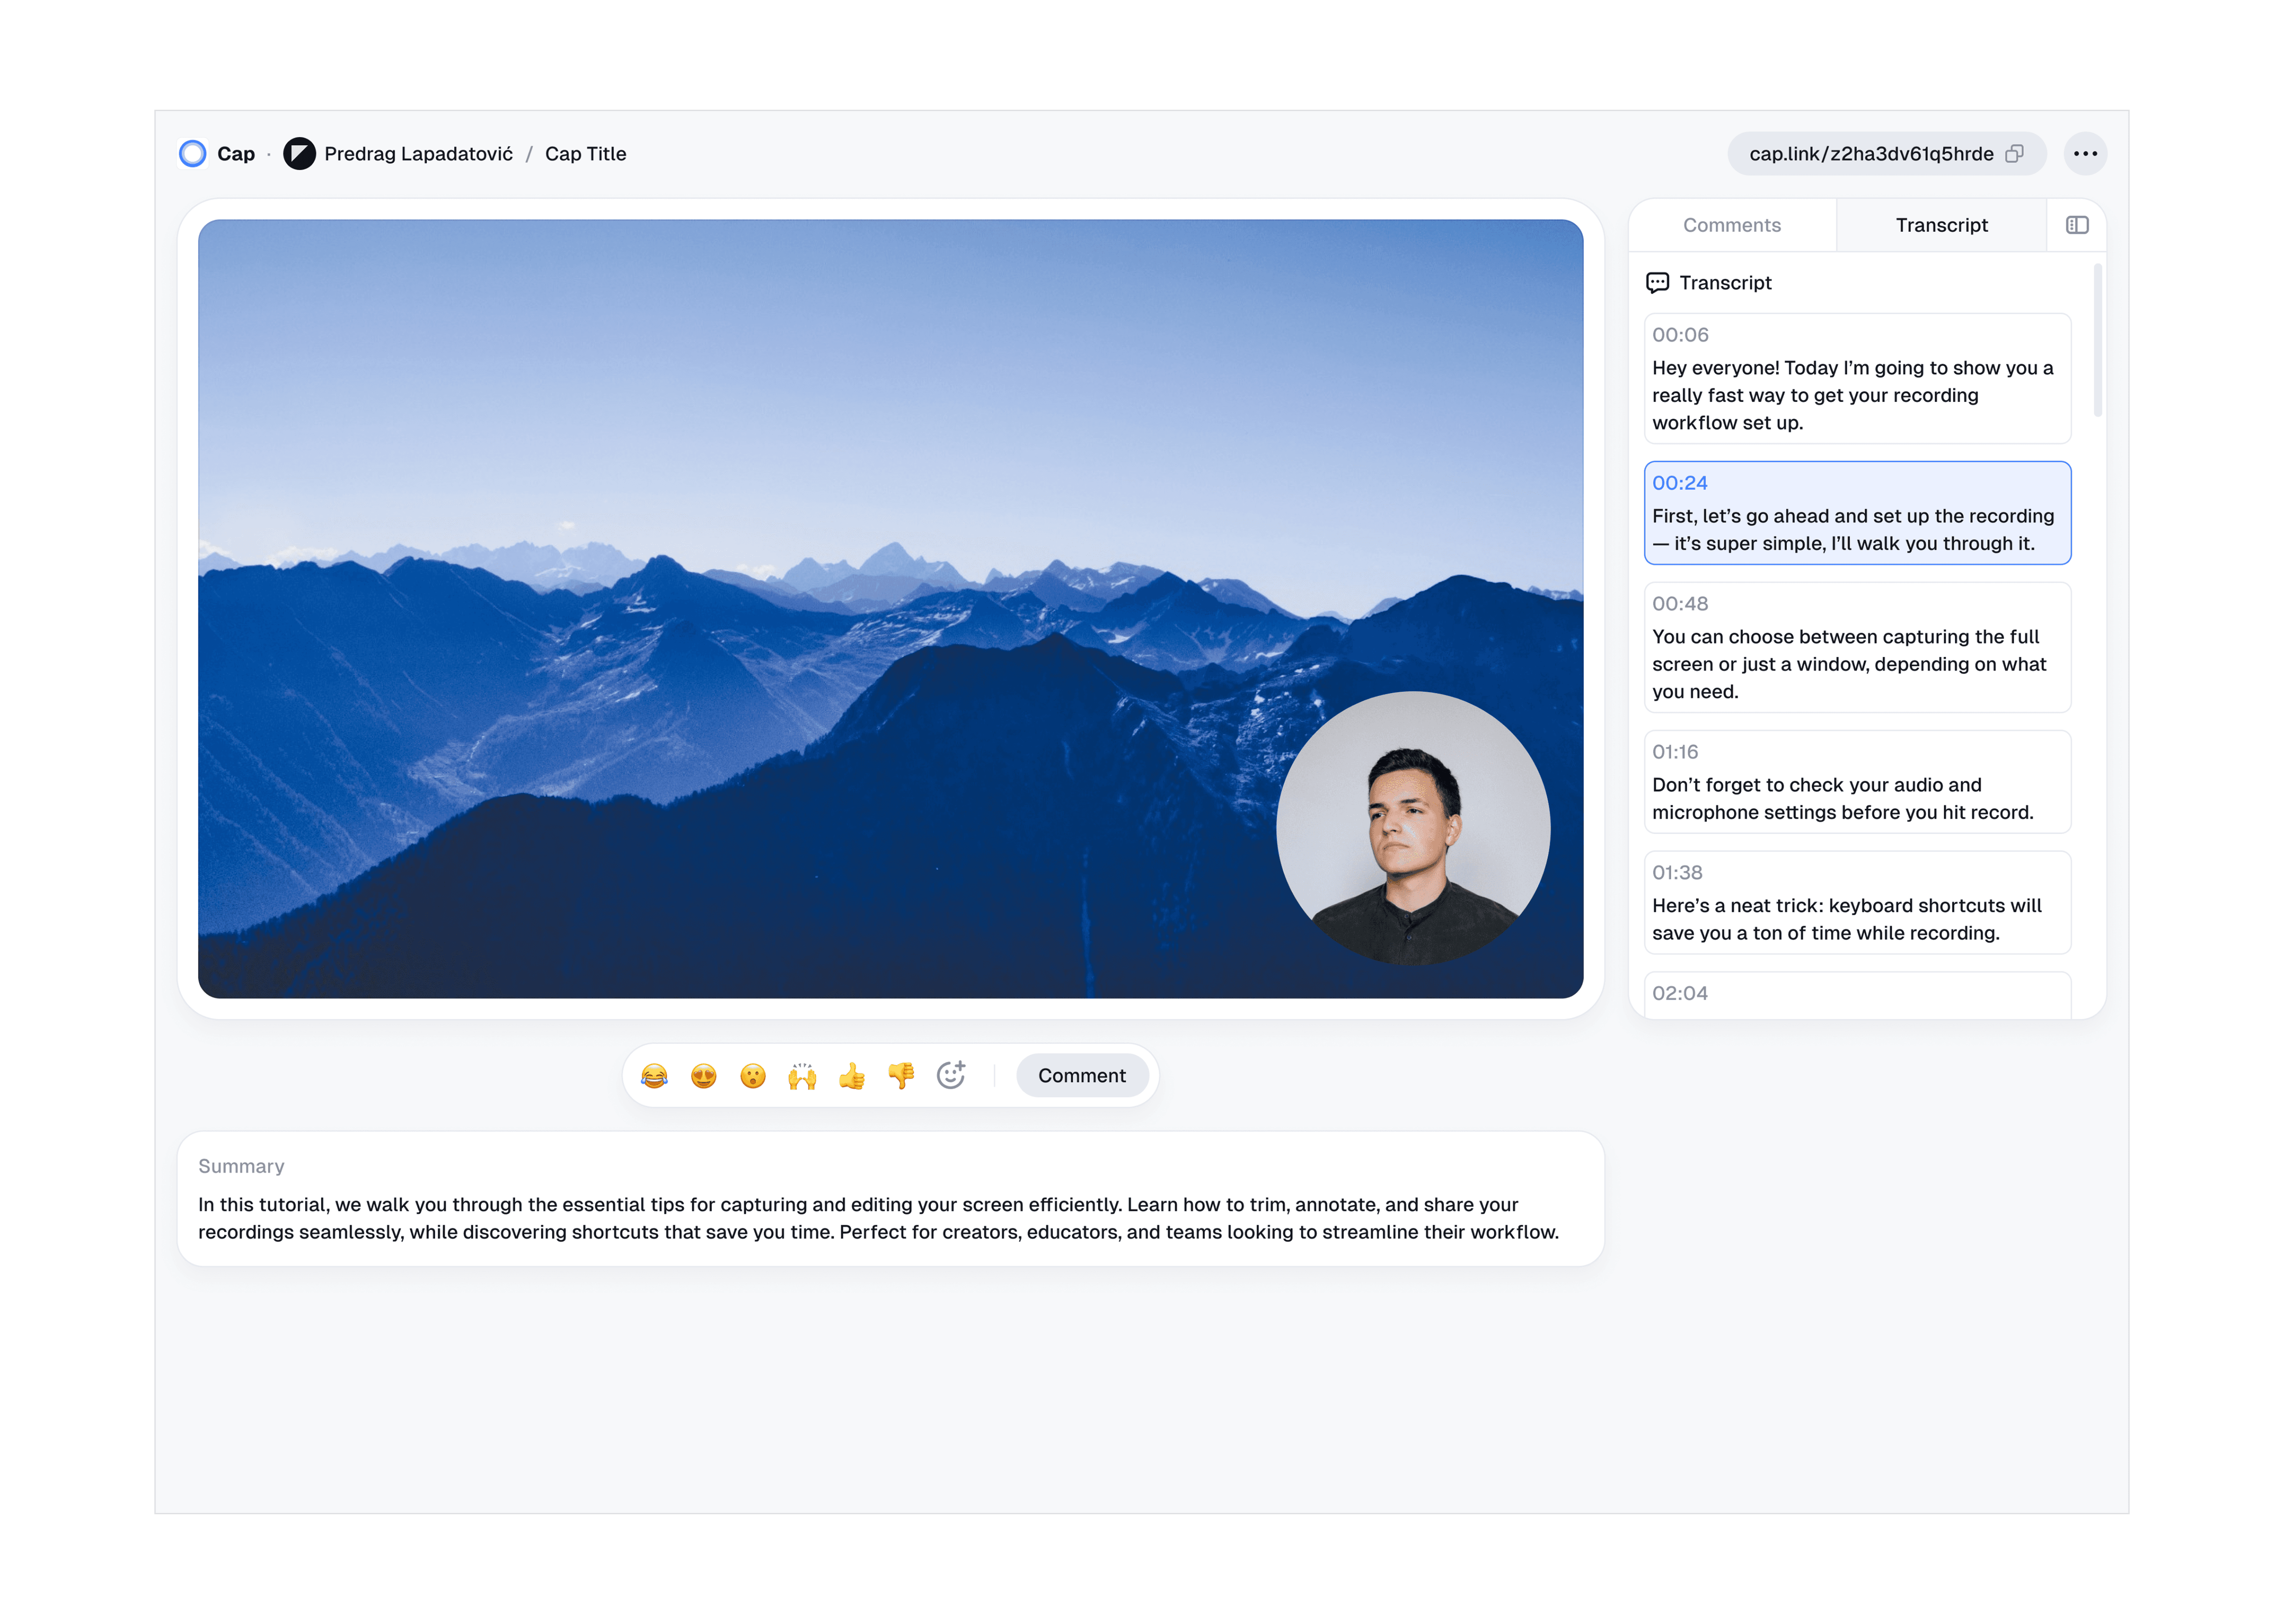Click Predrag Lapadatović's avatar icon

point(299,154)
